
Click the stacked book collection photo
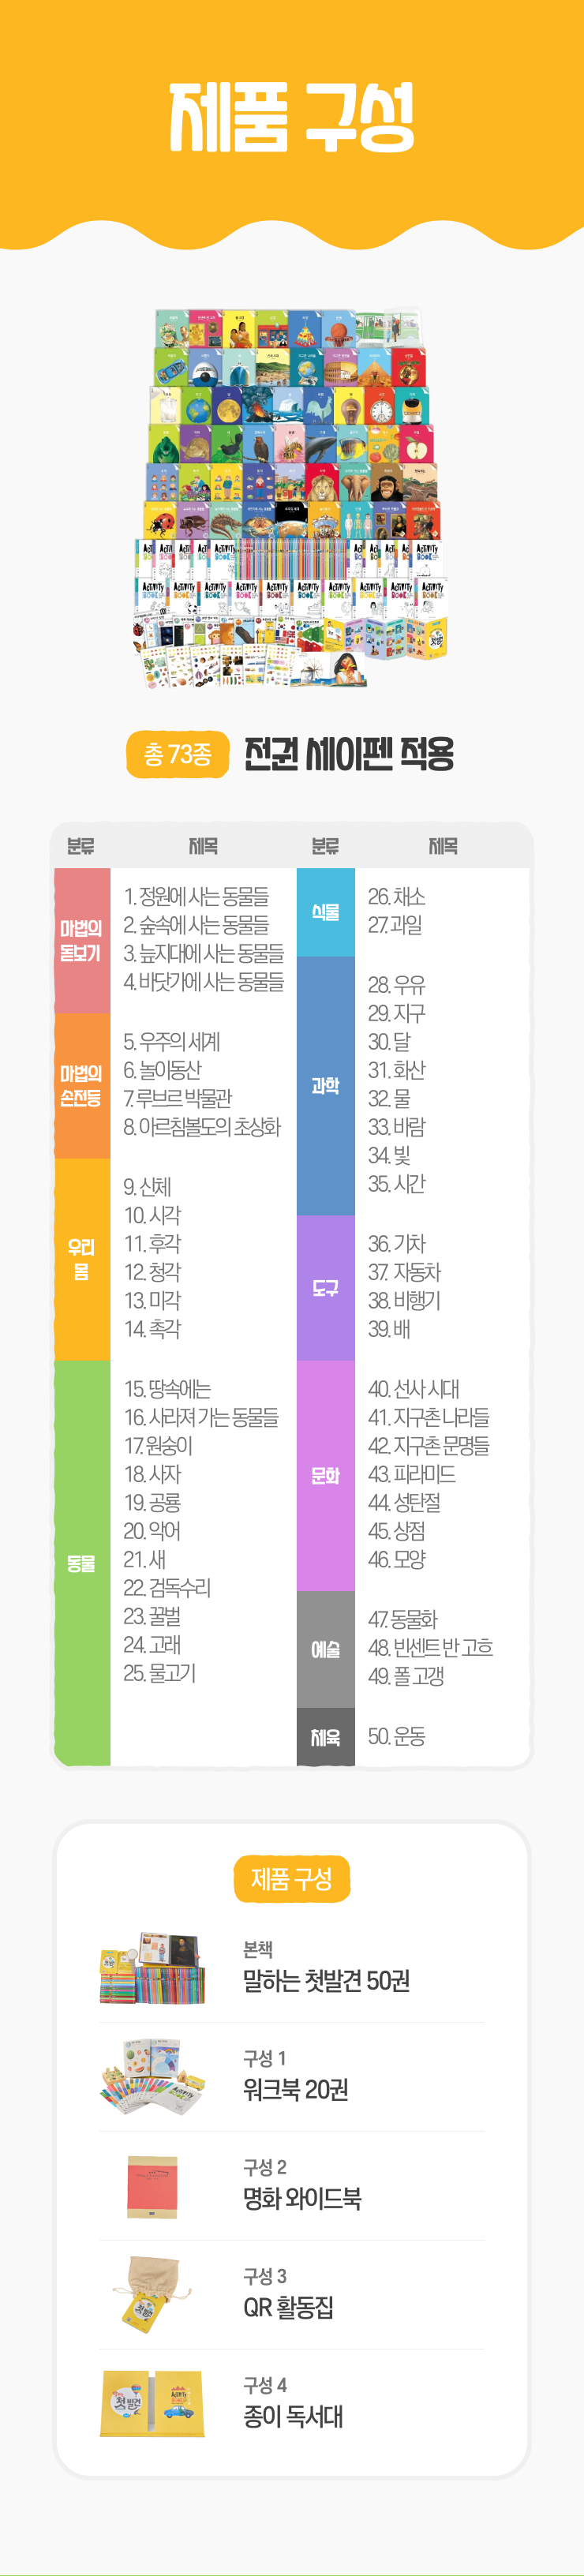(291, 498)
